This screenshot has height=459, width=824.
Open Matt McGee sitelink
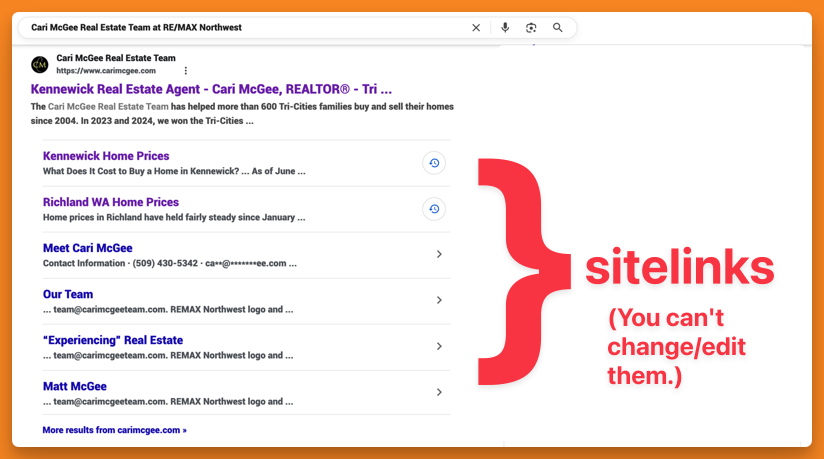75,386
